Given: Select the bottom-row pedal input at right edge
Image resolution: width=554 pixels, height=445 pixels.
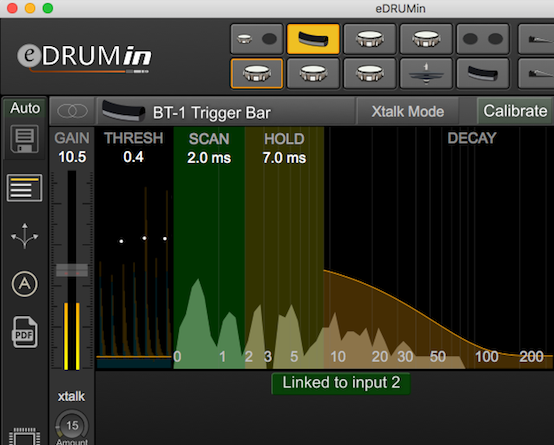Looking at the screenshot, I should [536, 74].
